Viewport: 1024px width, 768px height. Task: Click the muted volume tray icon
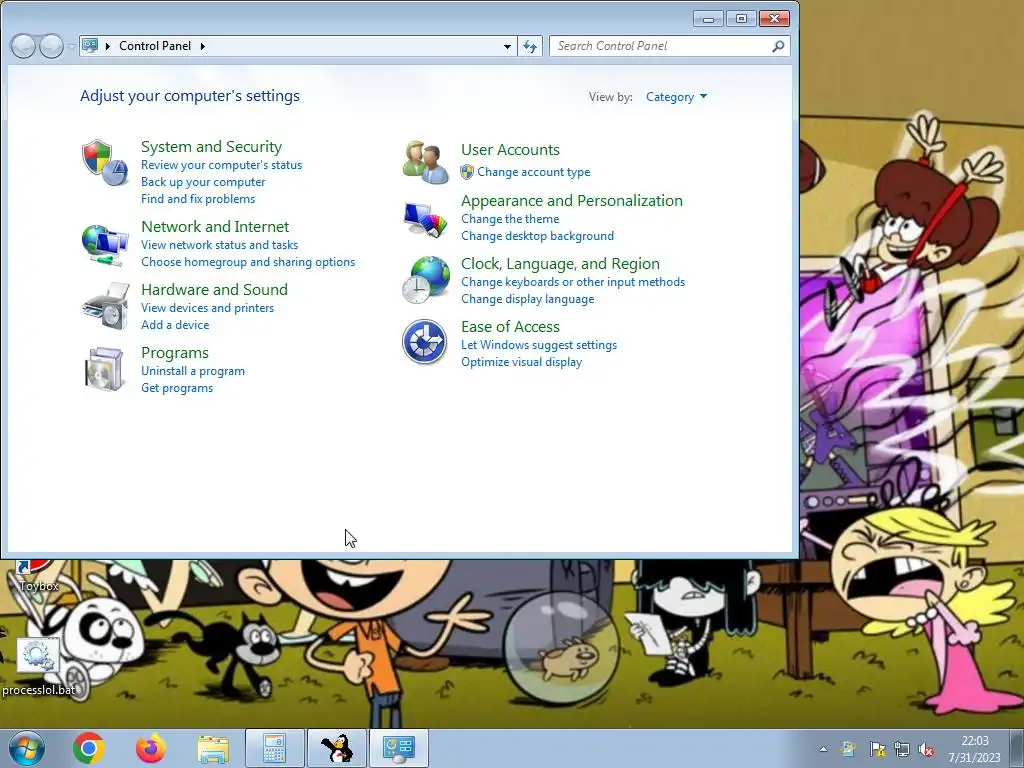[926, 749]
